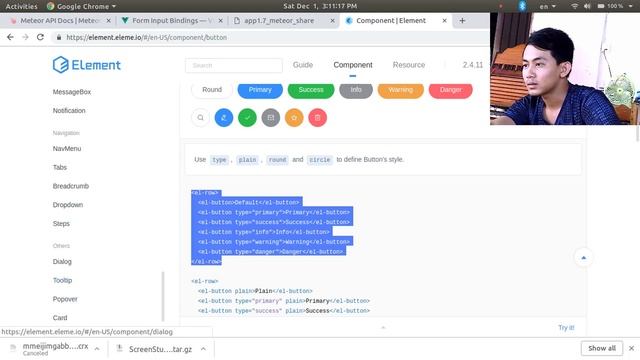Reload the current page
The width and height of the screenshot is (640, 360).
(40, 37)
